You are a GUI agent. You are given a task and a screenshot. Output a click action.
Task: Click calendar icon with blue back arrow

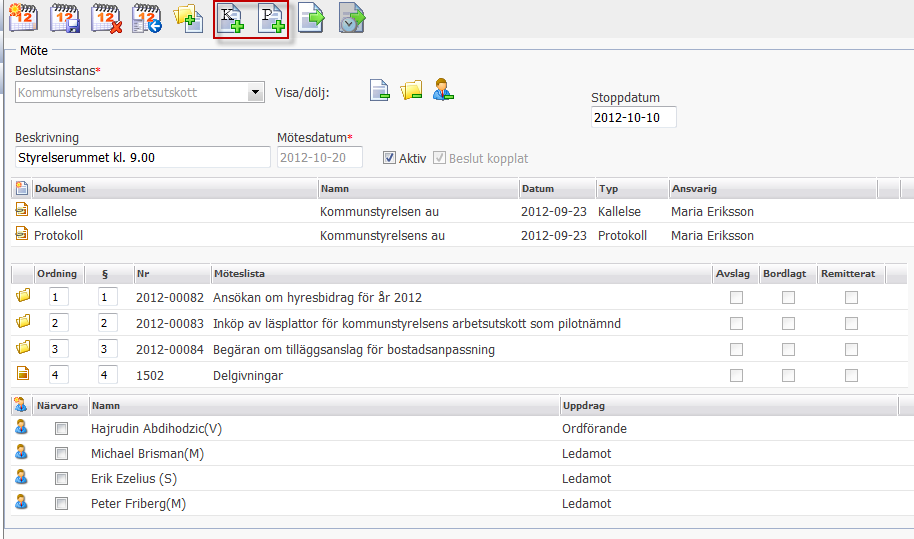pyautogui.click(x=147, y=18)
